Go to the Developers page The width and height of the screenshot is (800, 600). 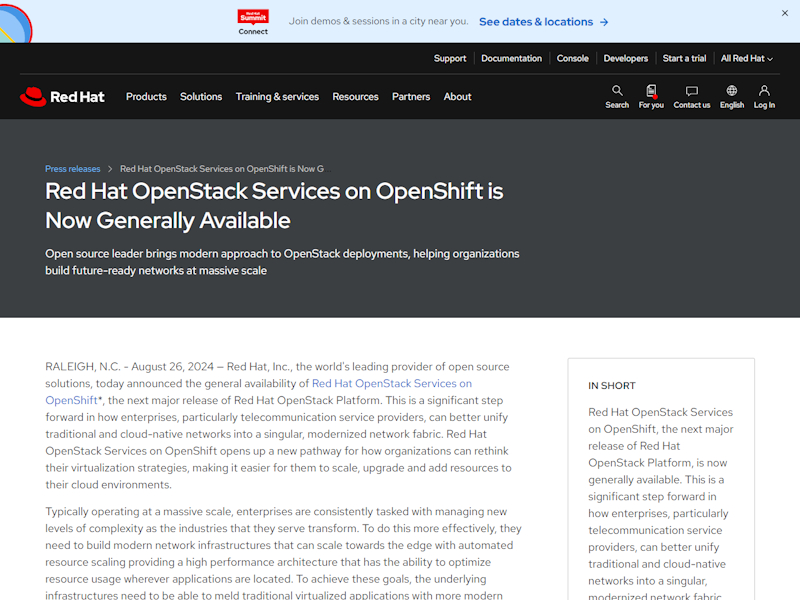(626, 58)
